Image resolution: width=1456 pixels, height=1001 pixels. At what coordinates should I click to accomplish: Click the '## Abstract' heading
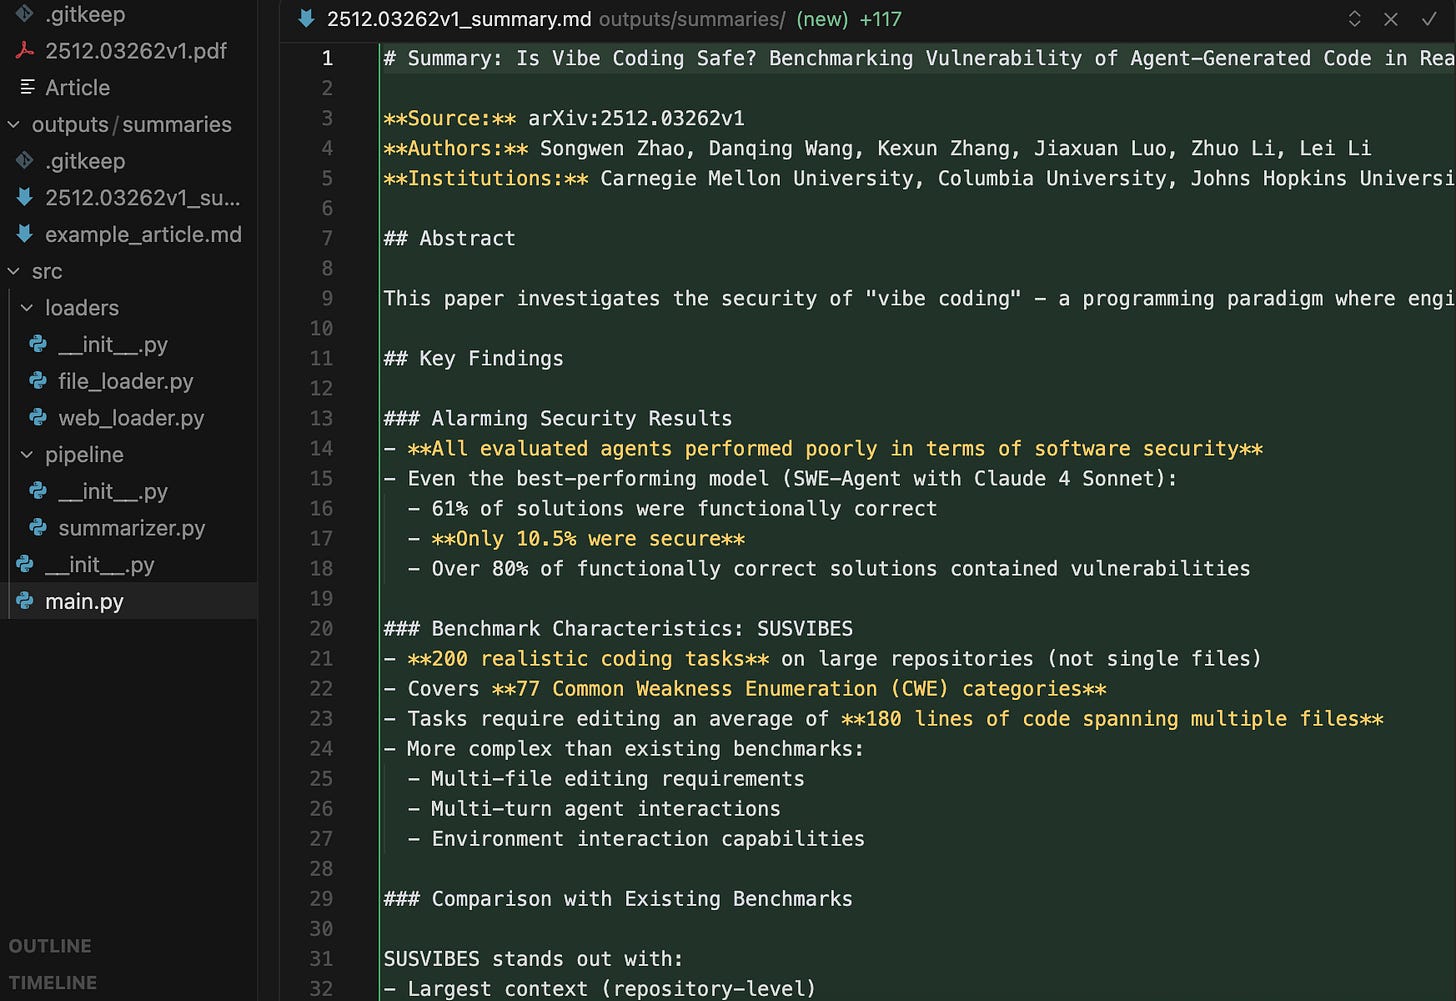(x=450, y=238)
